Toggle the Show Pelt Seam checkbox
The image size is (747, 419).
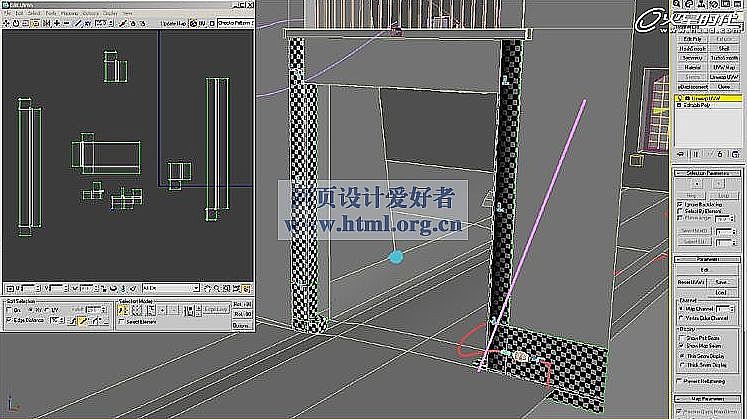(x=681, y=338)
